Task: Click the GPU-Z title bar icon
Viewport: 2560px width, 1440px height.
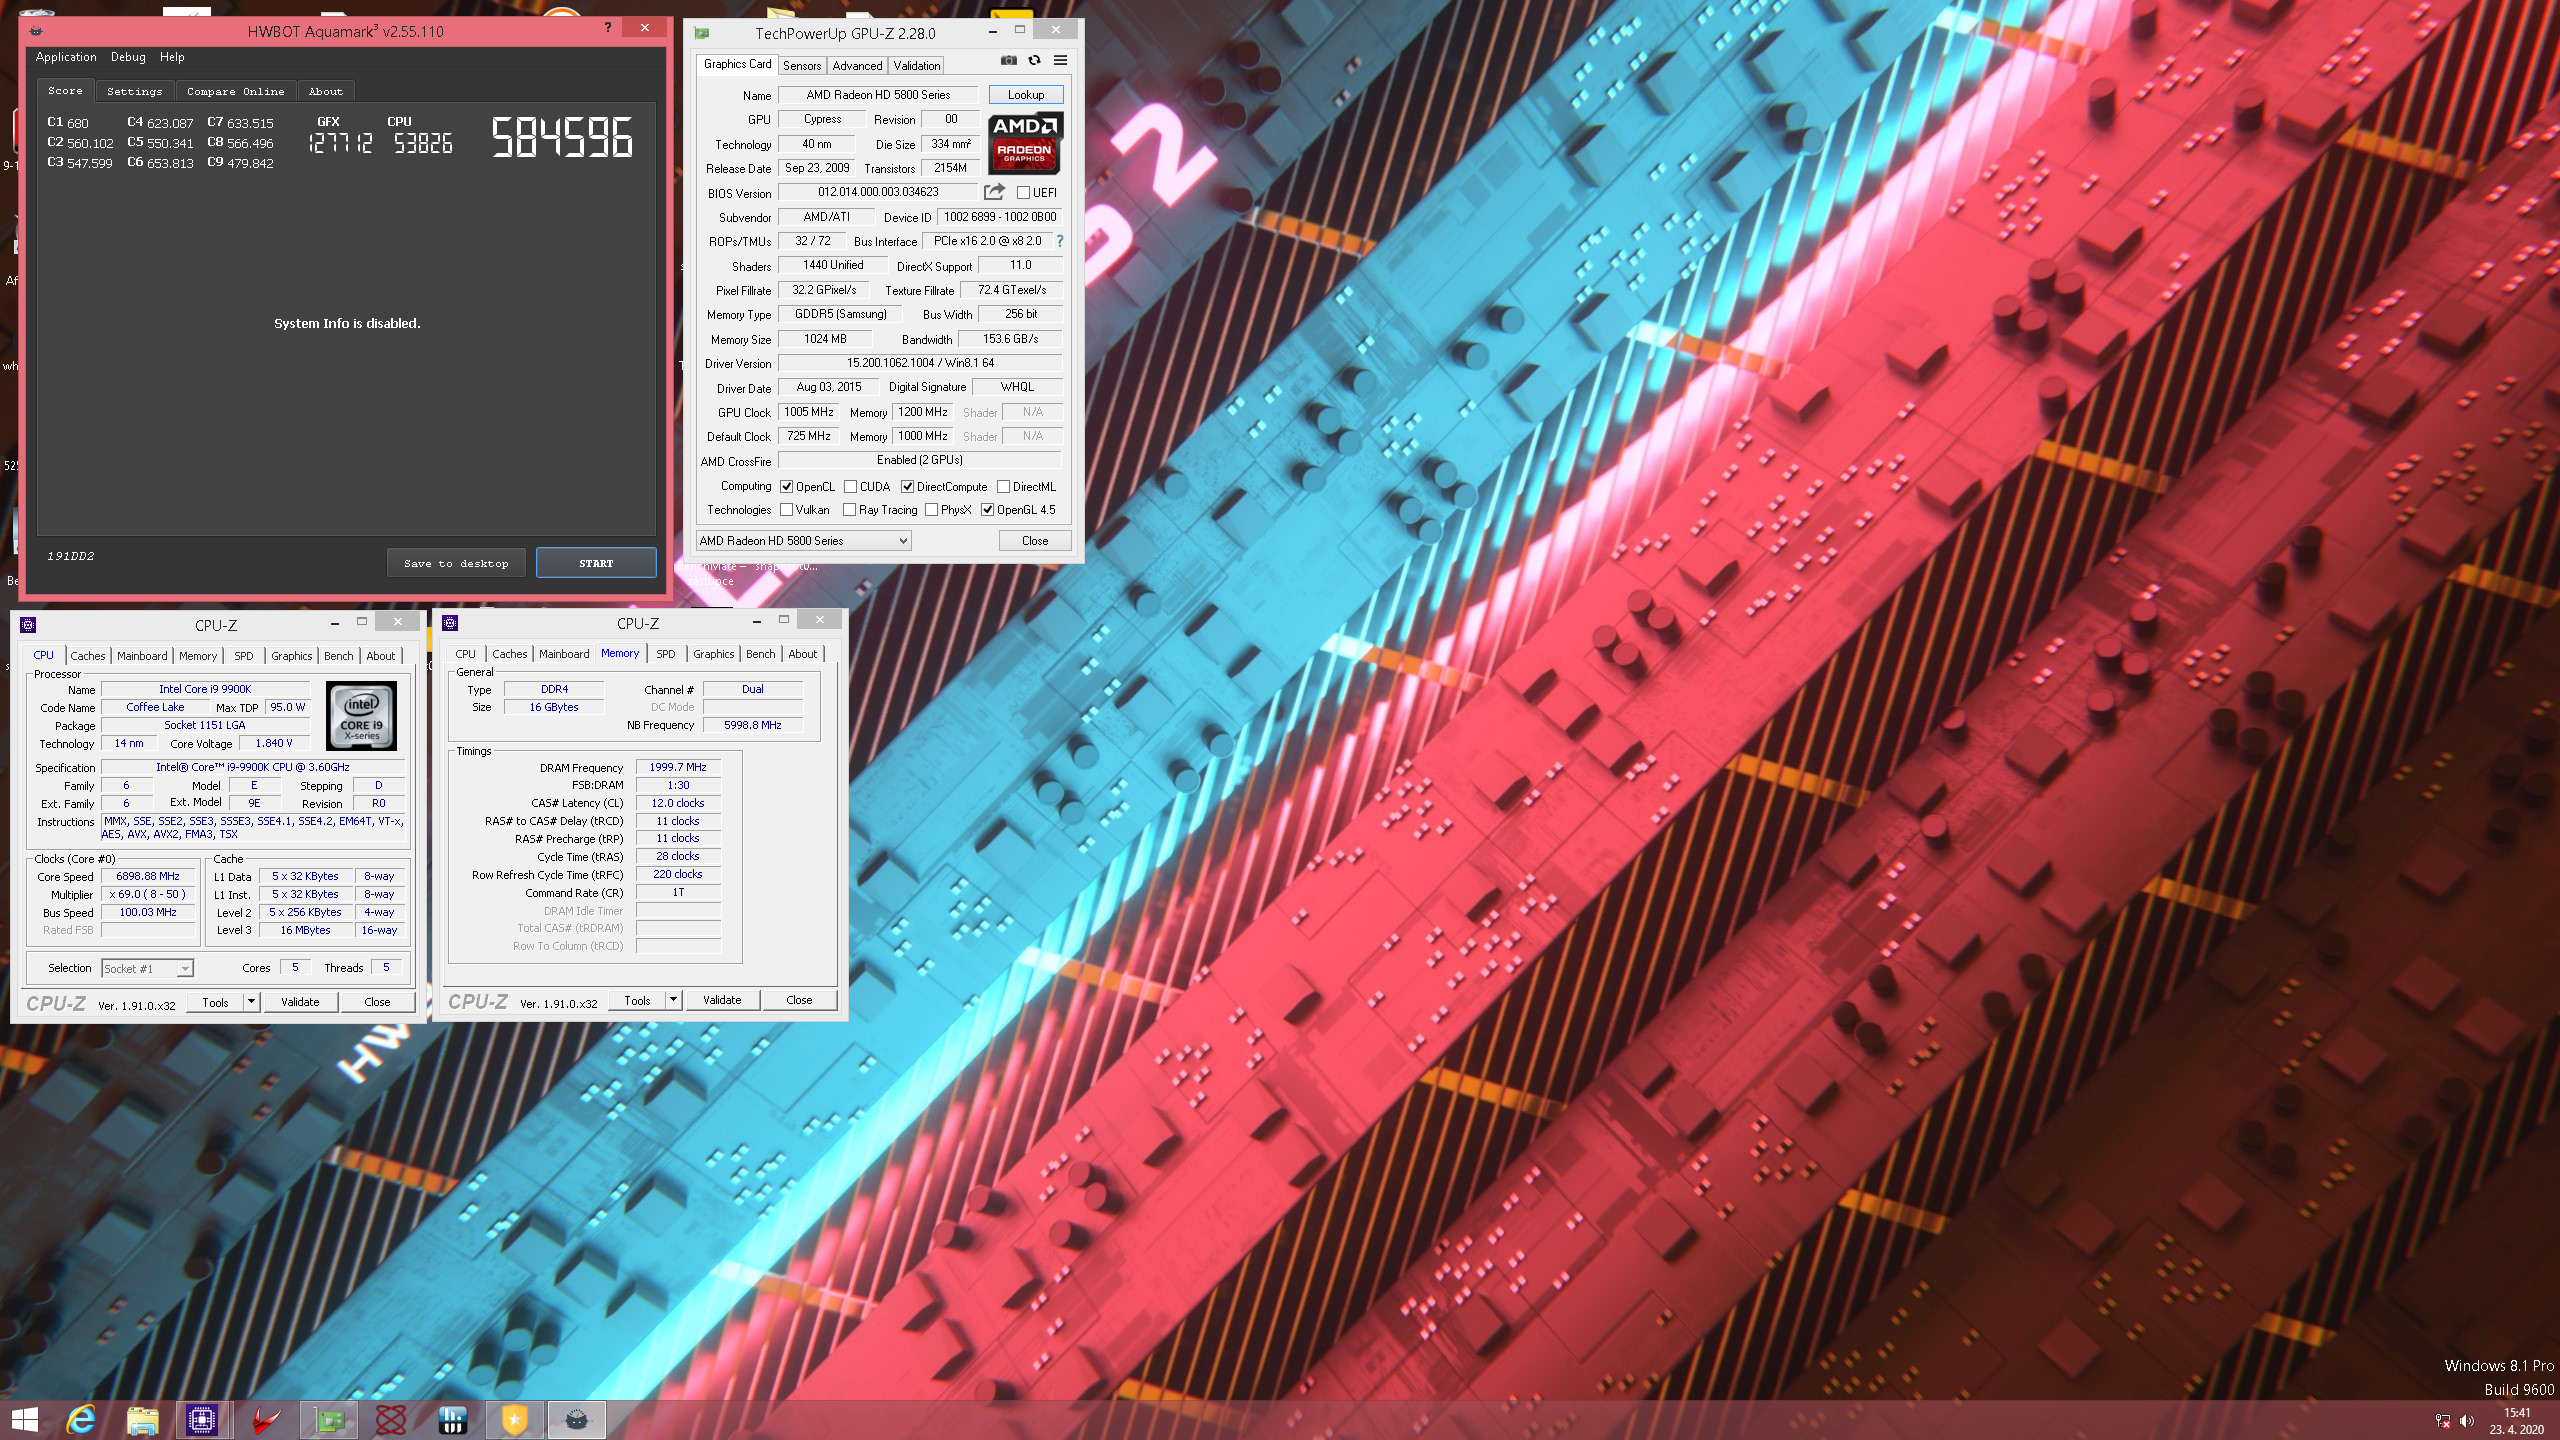Action: coord(702,33)
